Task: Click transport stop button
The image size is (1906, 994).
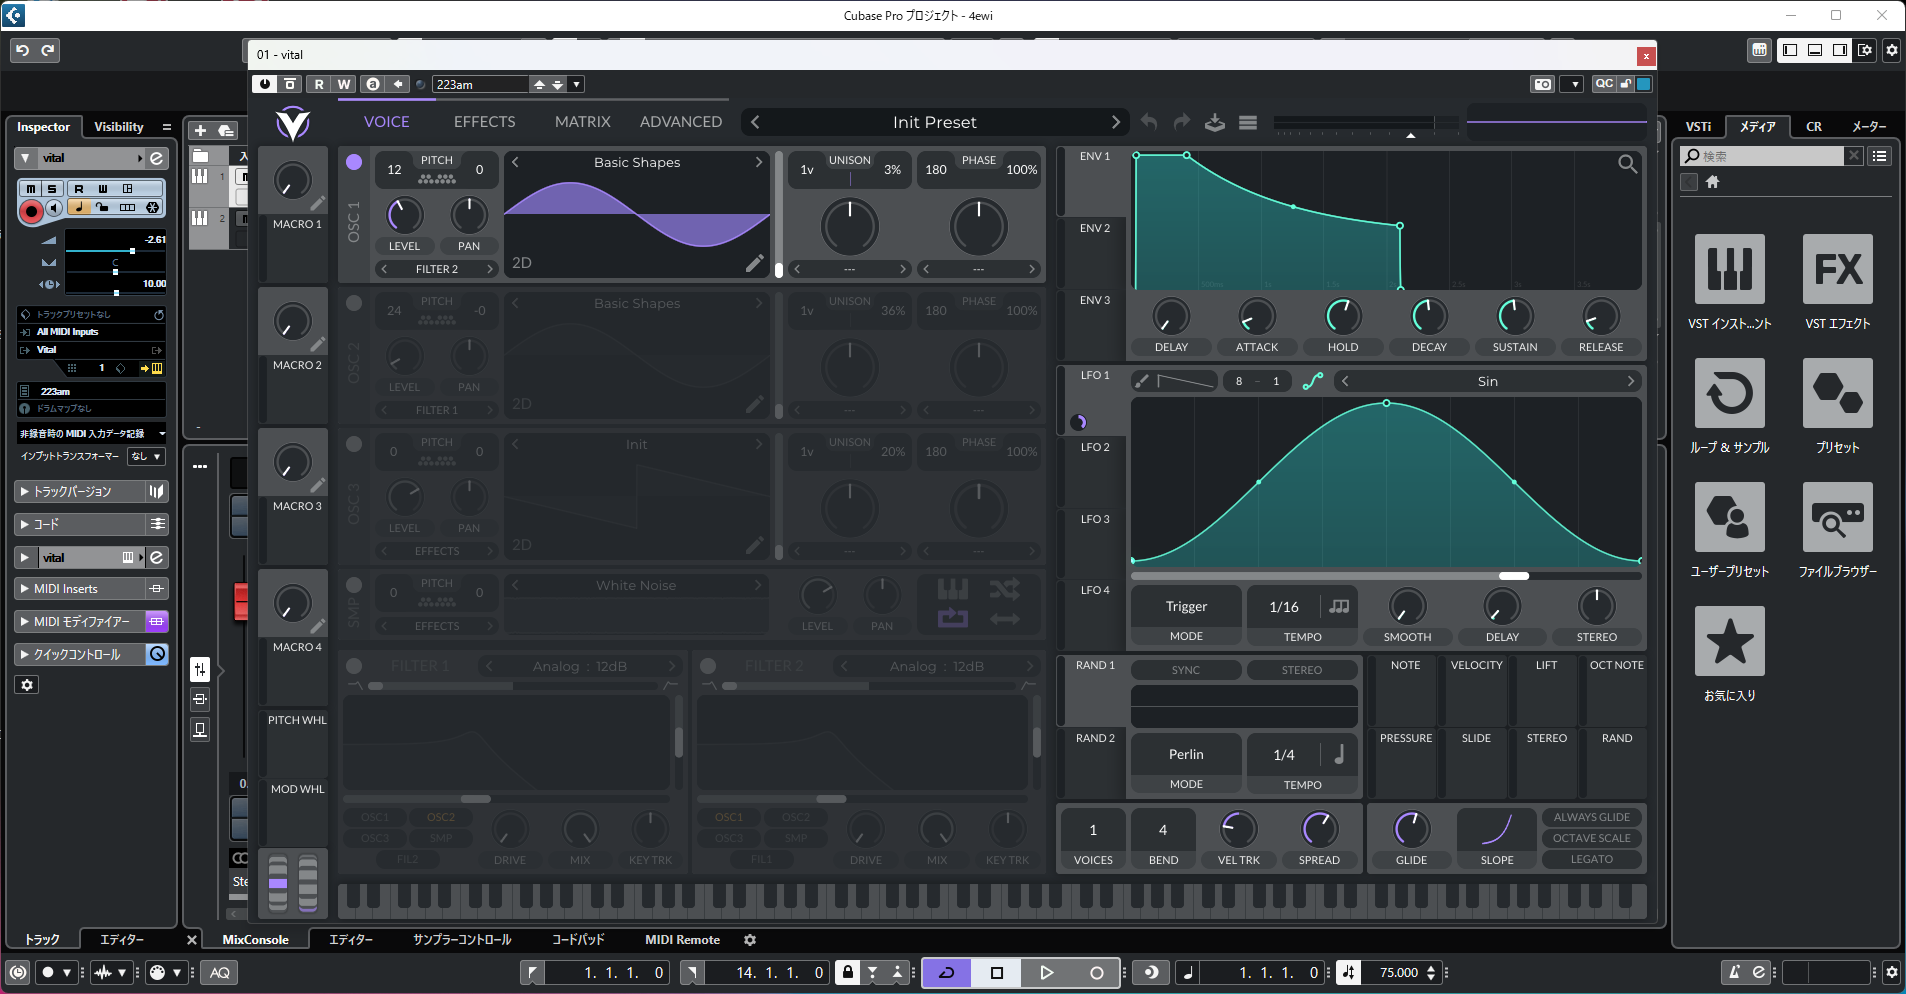Action: [997, 972]
